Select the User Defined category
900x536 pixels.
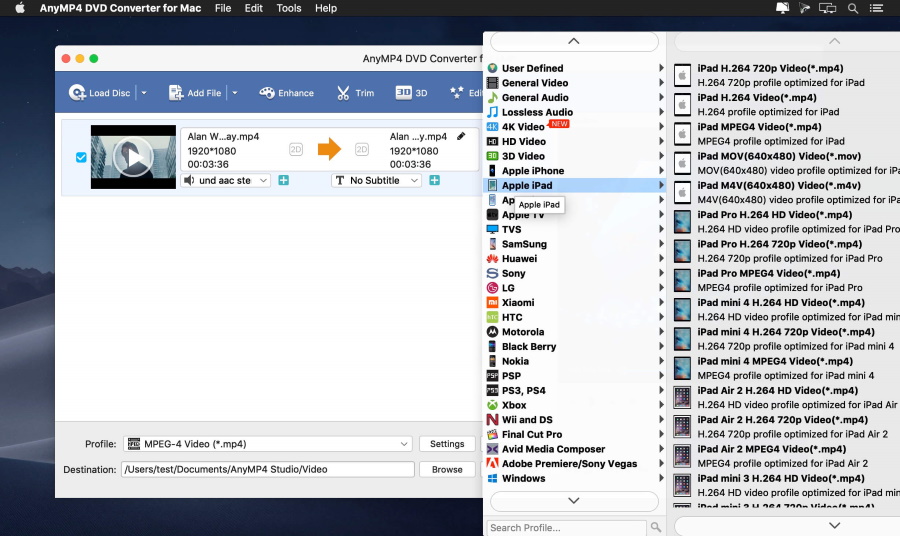click(575, 68)
